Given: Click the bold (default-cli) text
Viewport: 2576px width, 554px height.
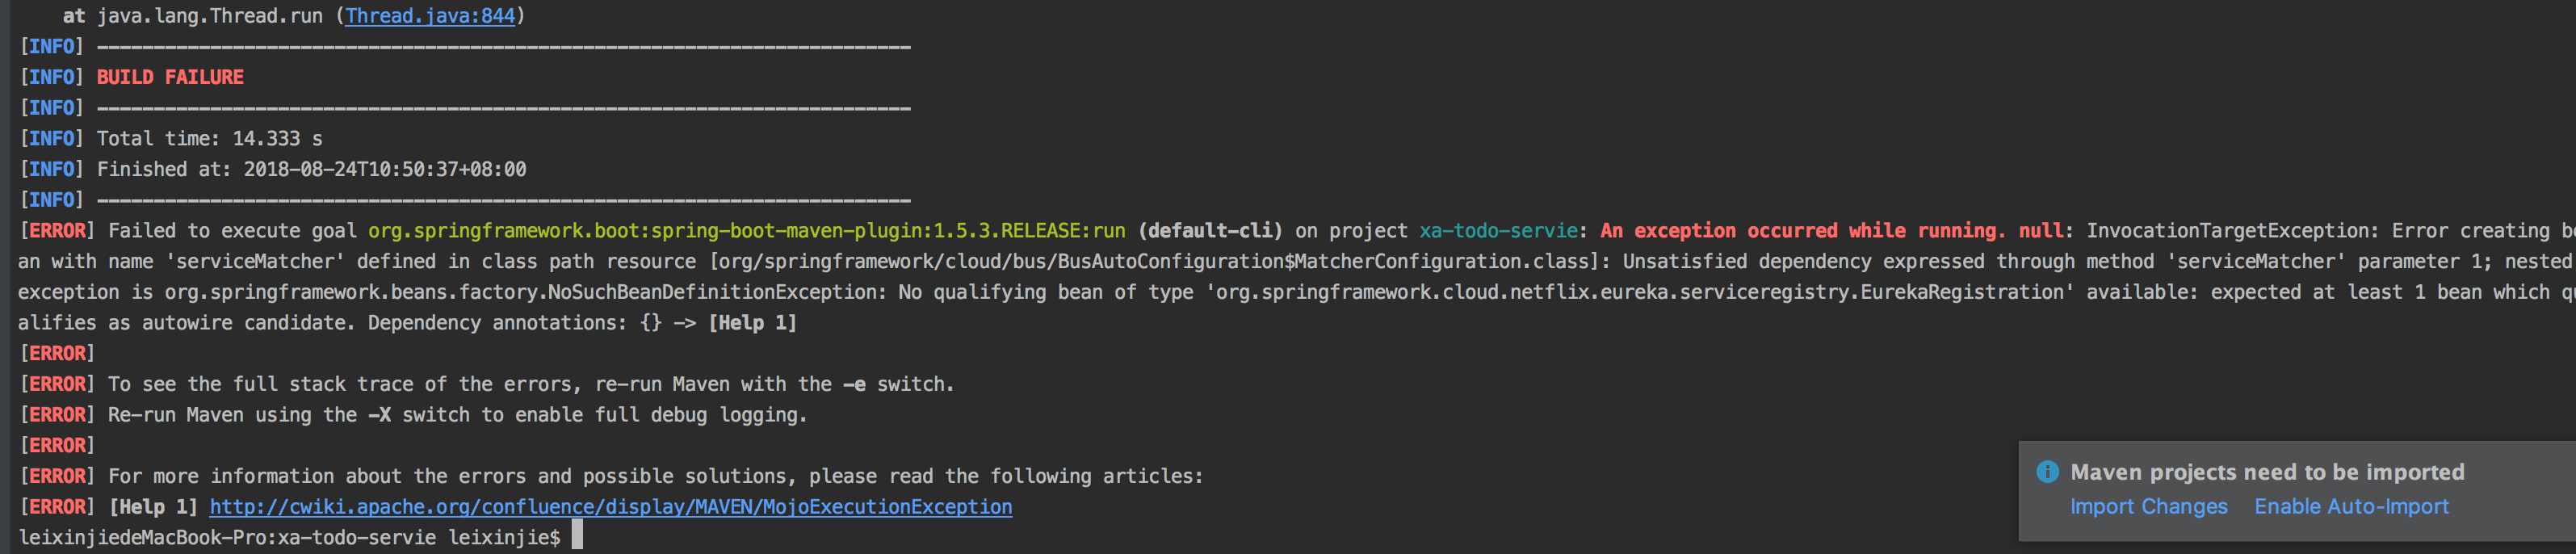Looking at the screenshot, I should (1210, 231).
